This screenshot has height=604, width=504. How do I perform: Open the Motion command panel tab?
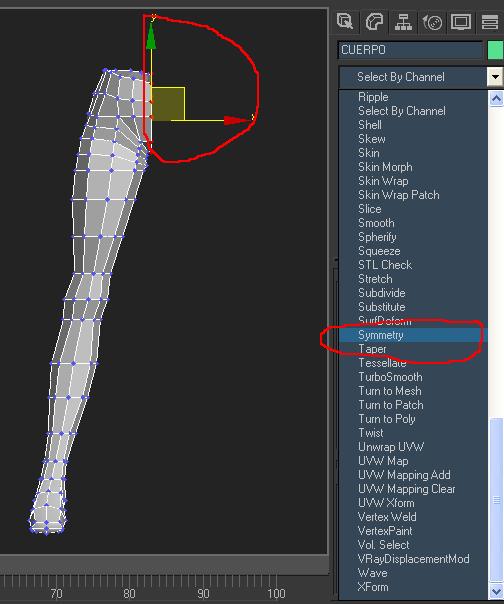432,22
